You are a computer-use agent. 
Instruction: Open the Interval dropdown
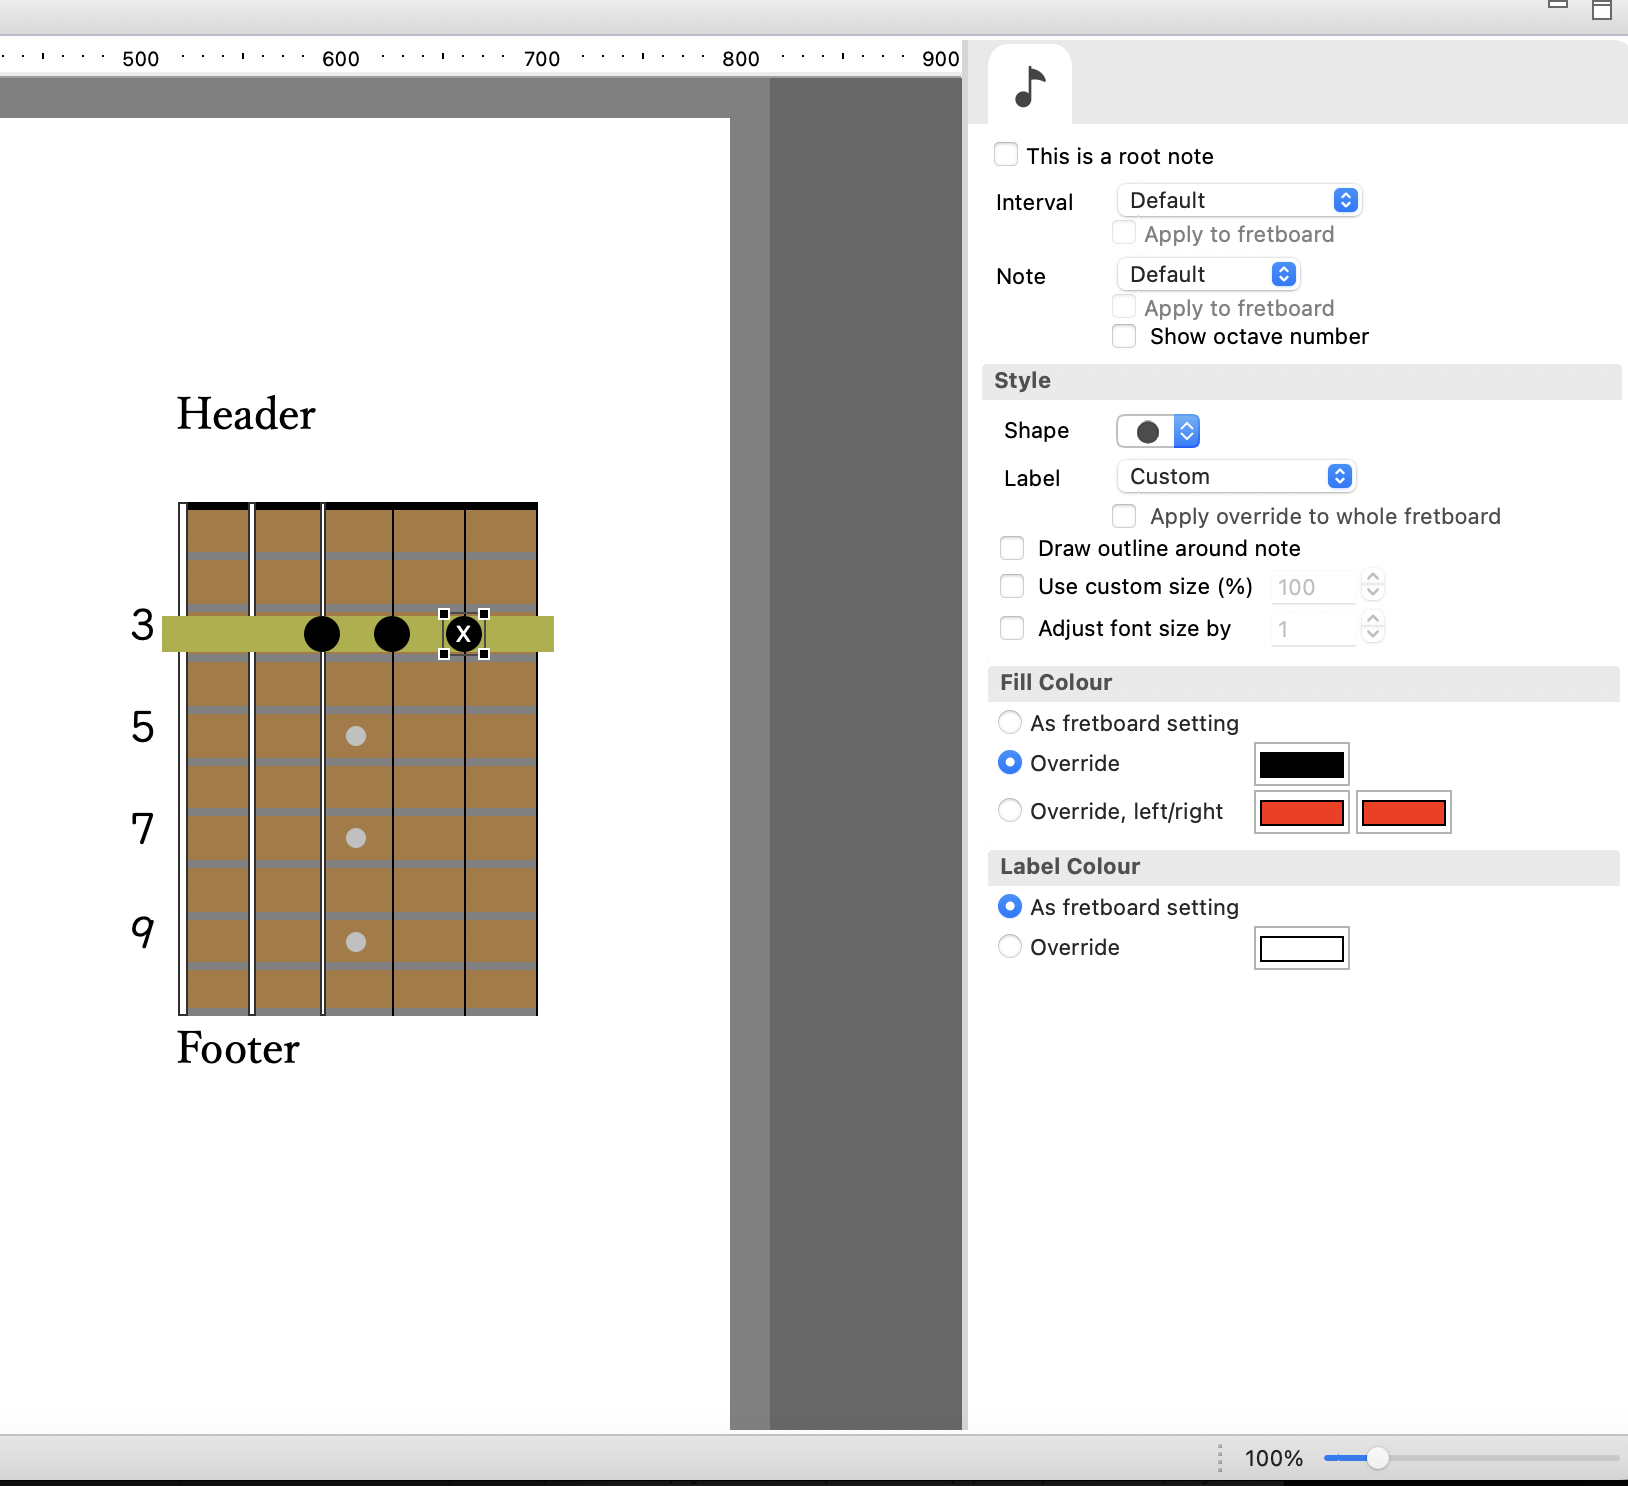tap(1239, 200)
